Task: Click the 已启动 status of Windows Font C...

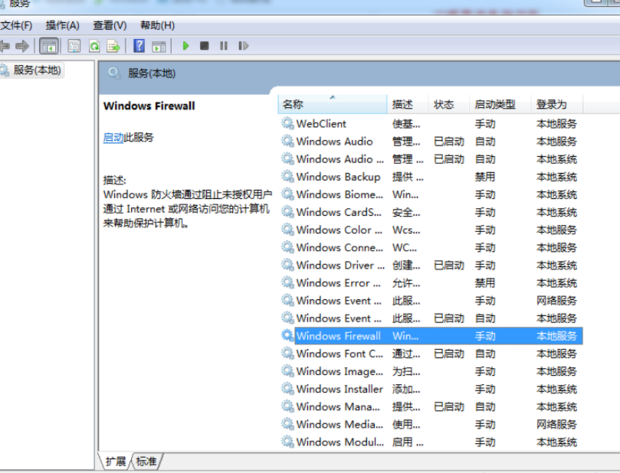Action: [x=449, y=354]
